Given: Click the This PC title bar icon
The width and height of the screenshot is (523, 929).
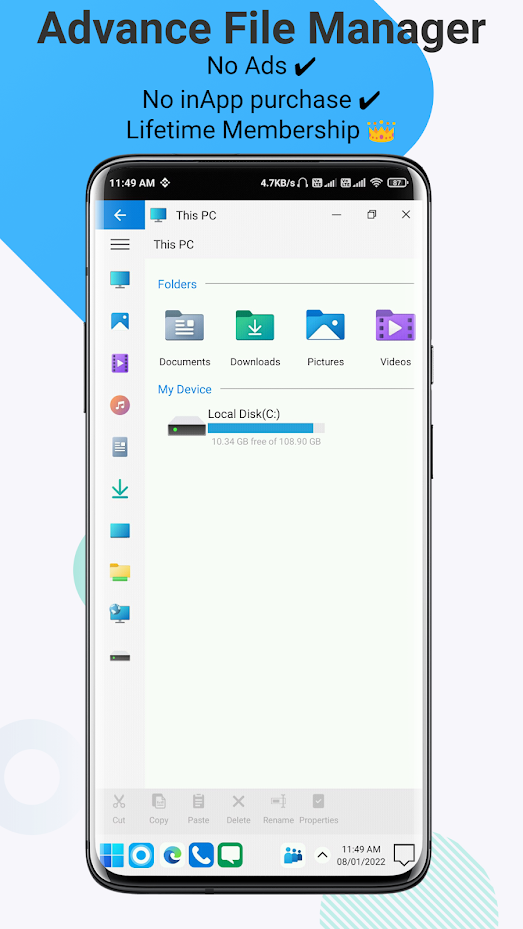Looking at the screenshot, I should 158,214.
